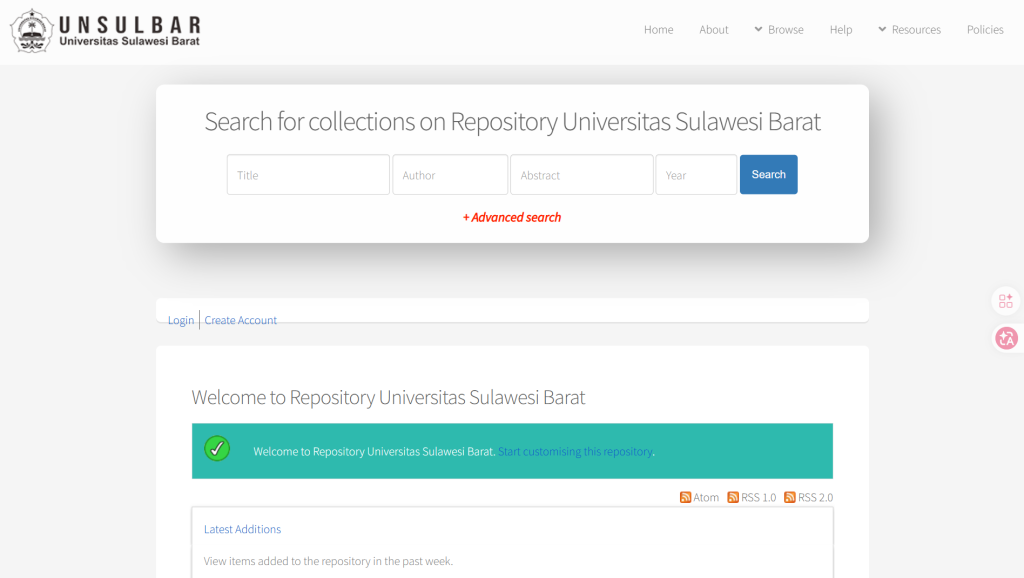The image size is (1024, 578).
Task: Expand the Browse menu chevron
Action: pyautogui.click(x=758, y=29)
